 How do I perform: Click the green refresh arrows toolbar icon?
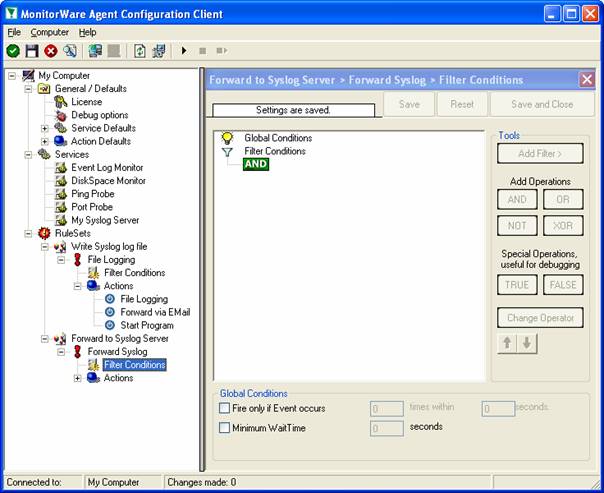pyautogui.click(x=140, y=51)
